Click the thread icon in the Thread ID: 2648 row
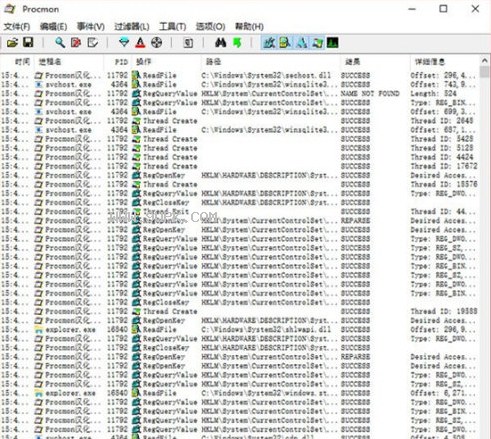 tap(136, 121)
